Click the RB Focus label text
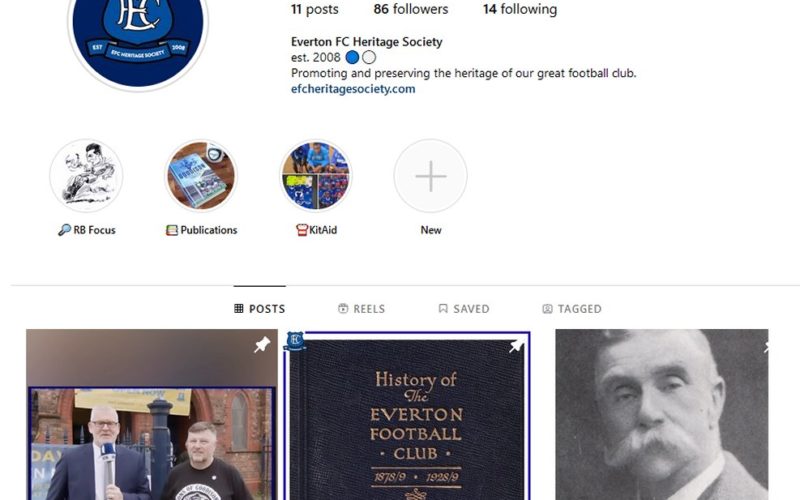The width and height of the screenshot is (800, 500). (94, 230)
